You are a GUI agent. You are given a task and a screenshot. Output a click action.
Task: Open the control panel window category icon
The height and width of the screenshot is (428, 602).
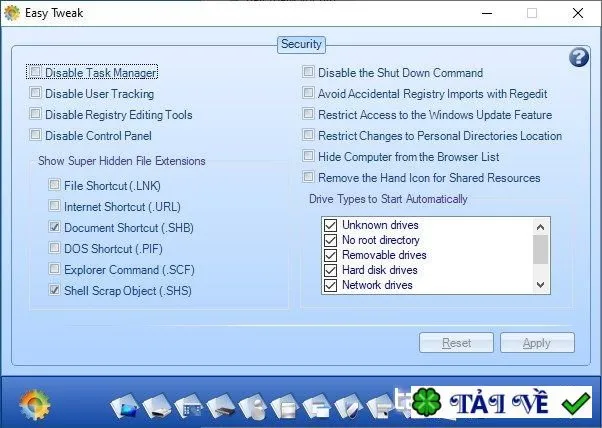(x=189, y=406)
